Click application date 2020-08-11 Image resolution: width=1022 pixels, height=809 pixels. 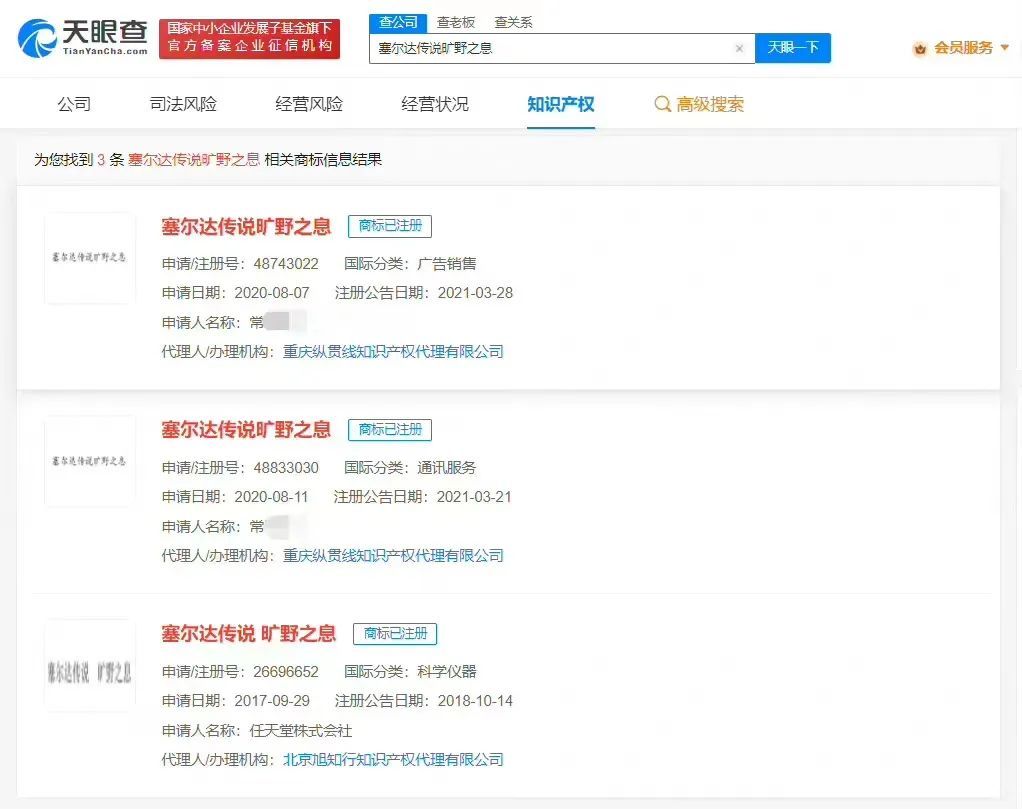point(271,497)
